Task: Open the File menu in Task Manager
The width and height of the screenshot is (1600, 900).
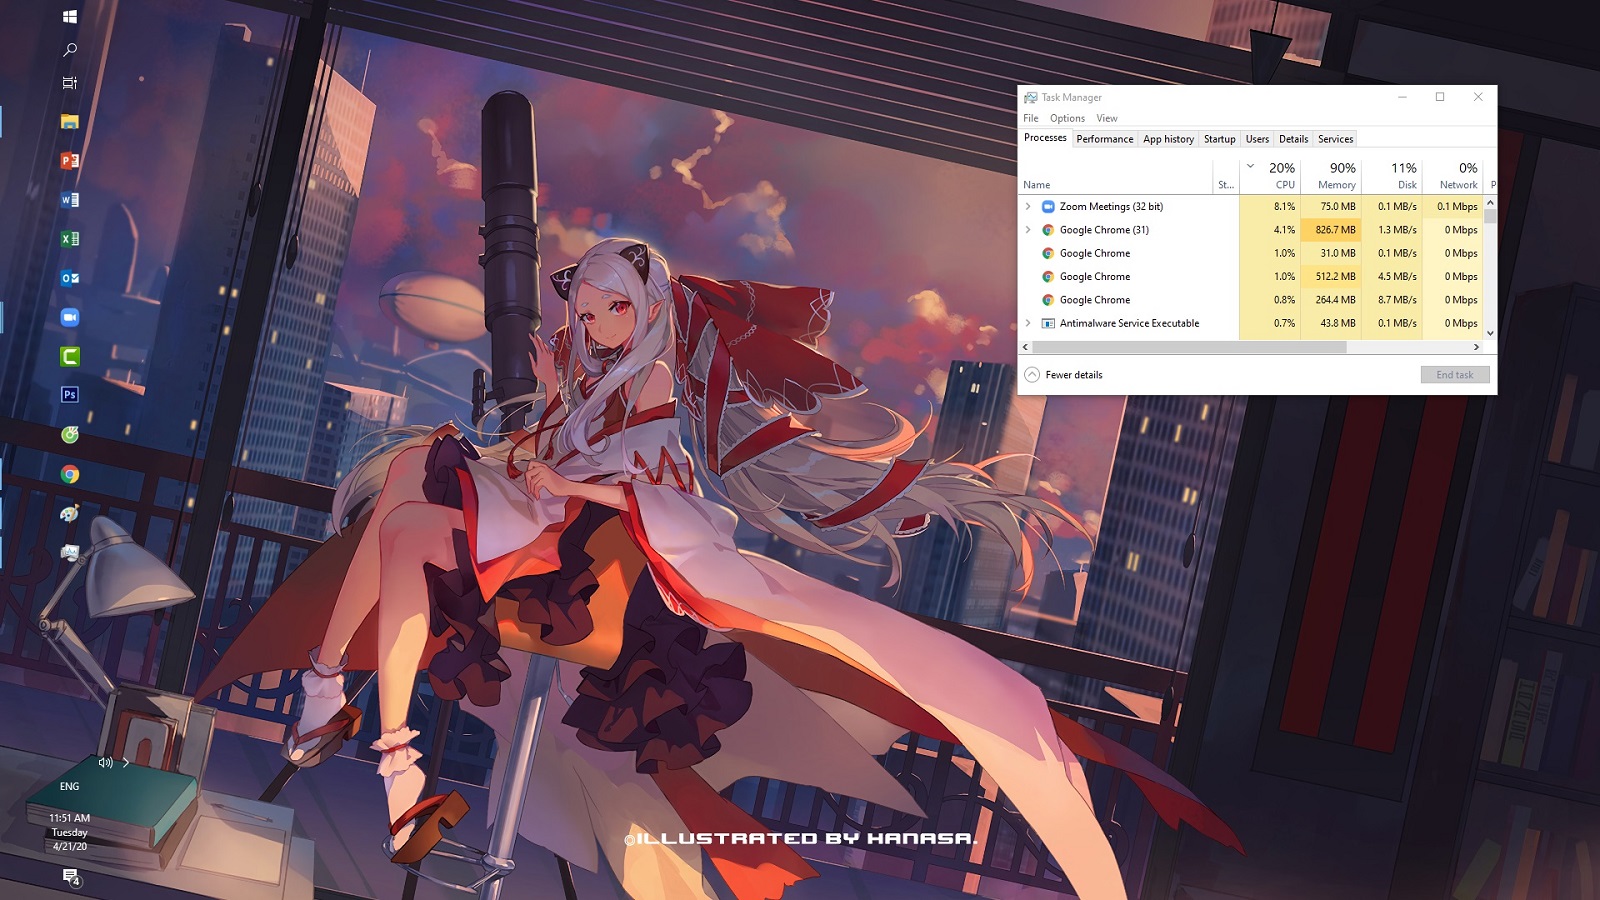Action: (x=1031, y=118)
